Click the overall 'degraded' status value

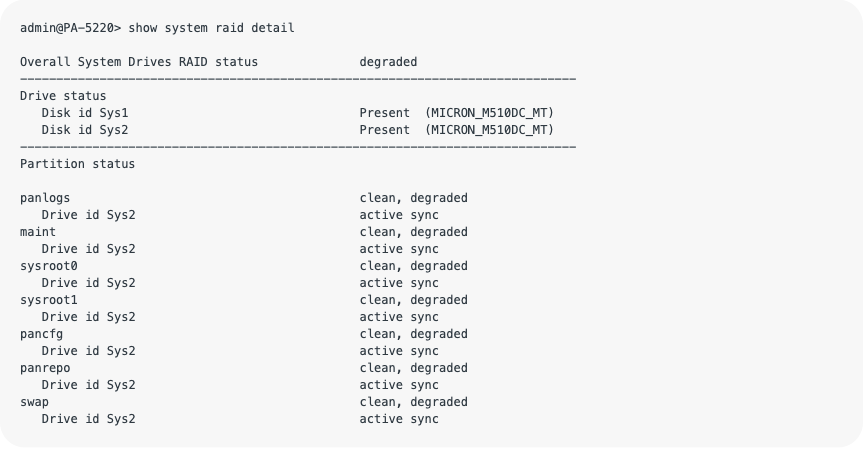click(x=388, y=62)
